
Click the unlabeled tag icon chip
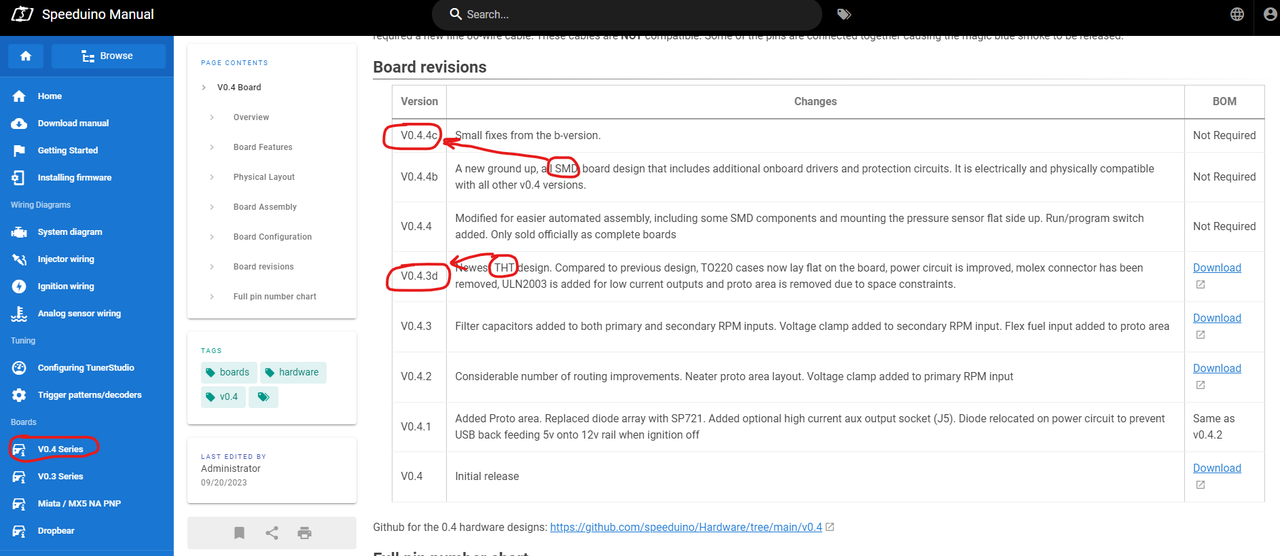point(263,397)
